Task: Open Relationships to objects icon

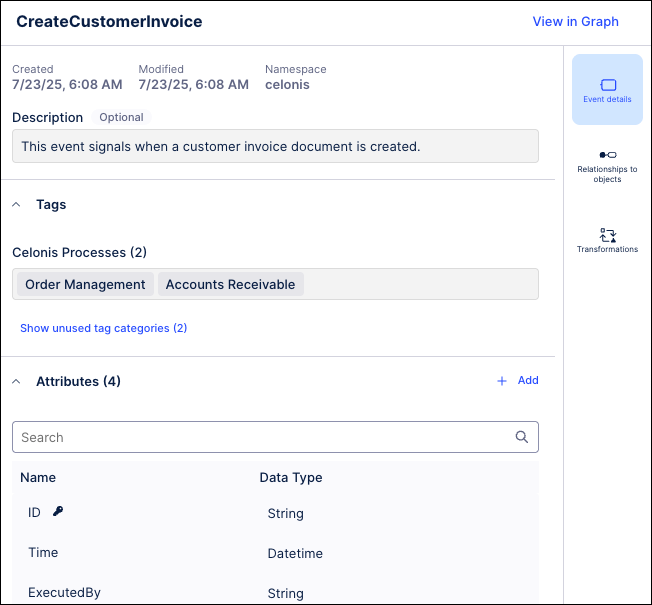Action: coord(607,155)
